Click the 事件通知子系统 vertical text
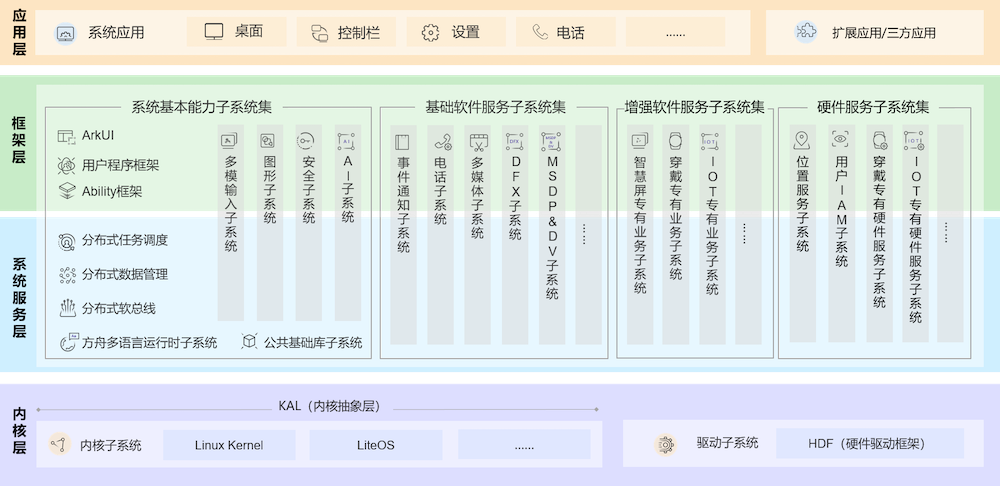This screenshot has width=1000, height=486. click(403, 205)
